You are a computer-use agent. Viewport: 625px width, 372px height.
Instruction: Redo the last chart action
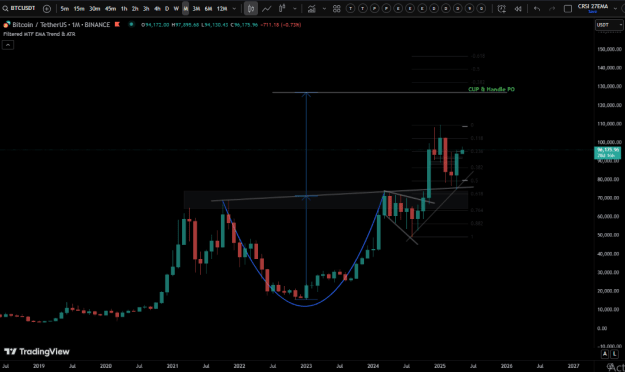click(x=552, y=8)
